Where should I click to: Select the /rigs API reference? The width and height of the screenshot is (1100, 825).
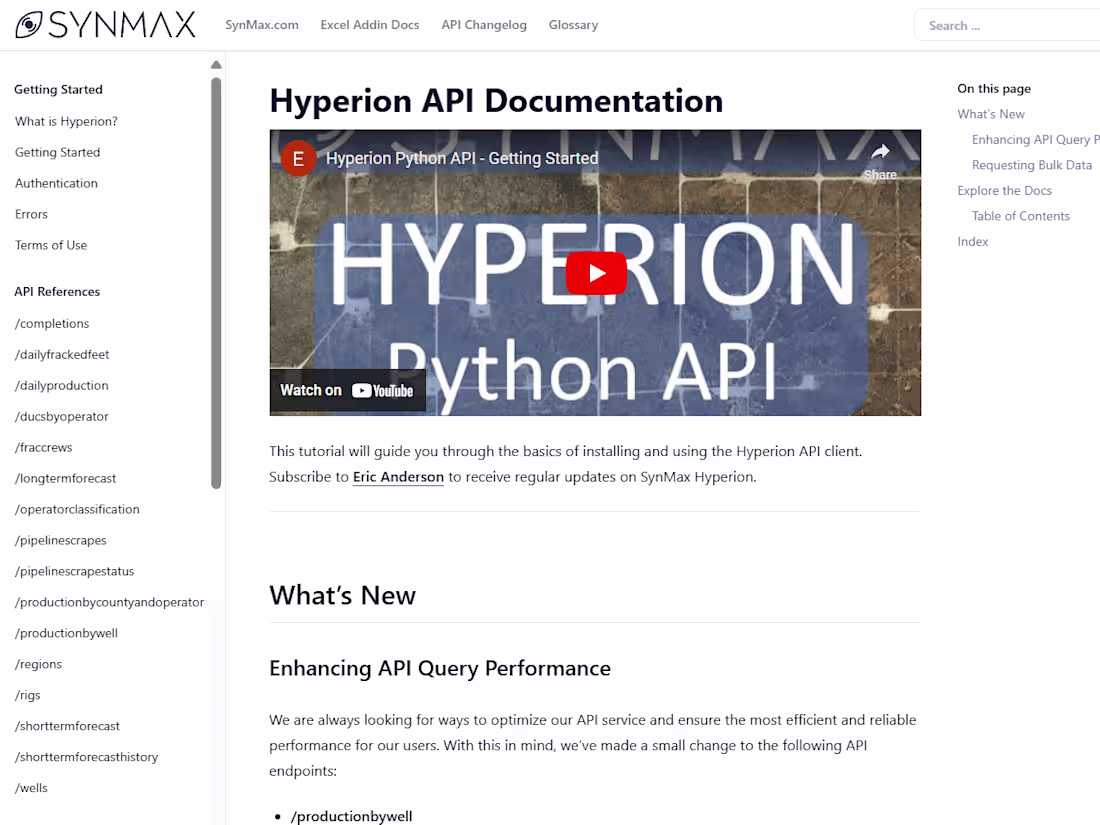(28, 694)
